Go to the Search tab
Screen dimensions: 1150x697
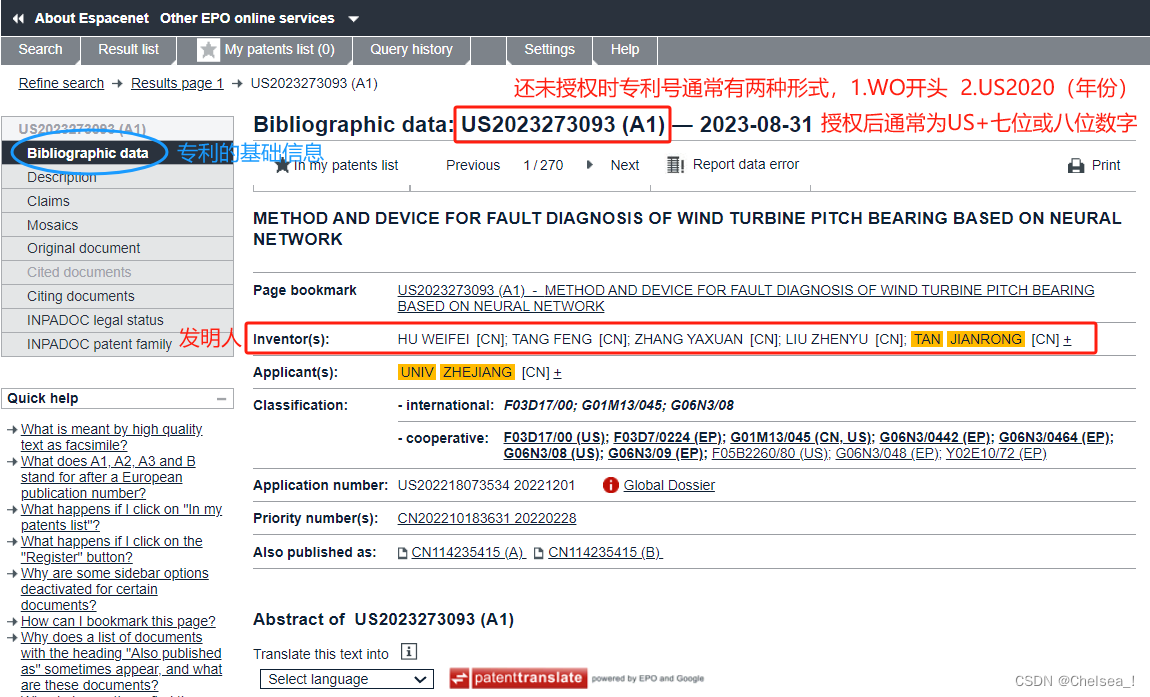click(40, 49)
